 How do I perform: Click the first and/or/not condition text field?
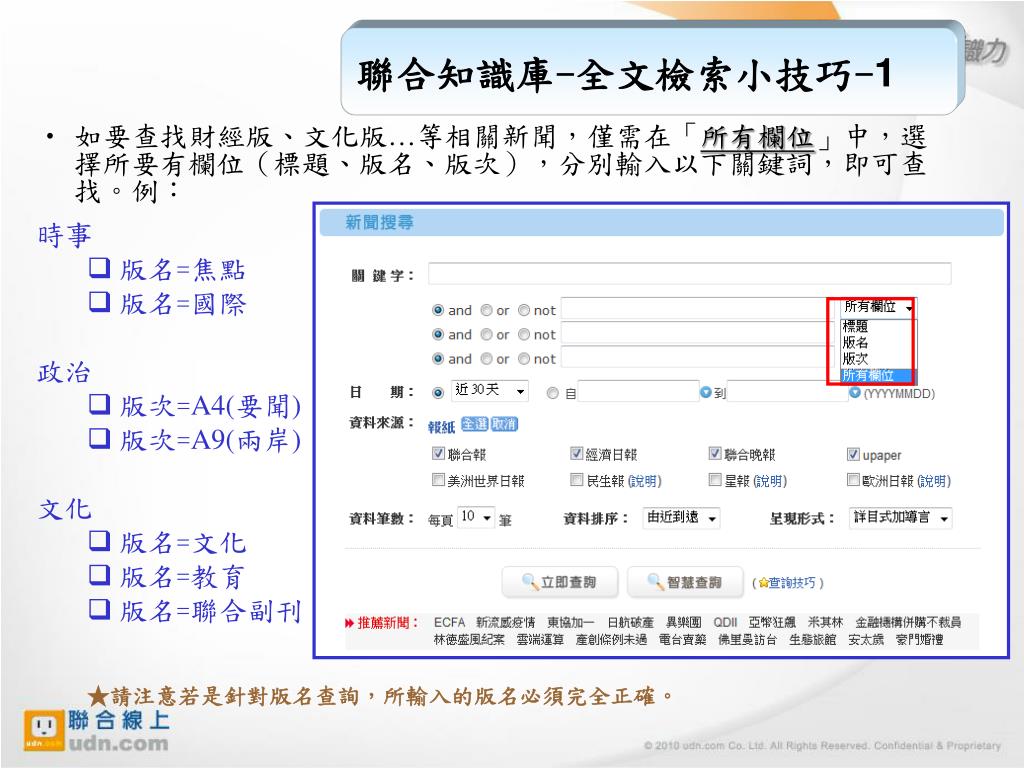click(x=695, y=309)
